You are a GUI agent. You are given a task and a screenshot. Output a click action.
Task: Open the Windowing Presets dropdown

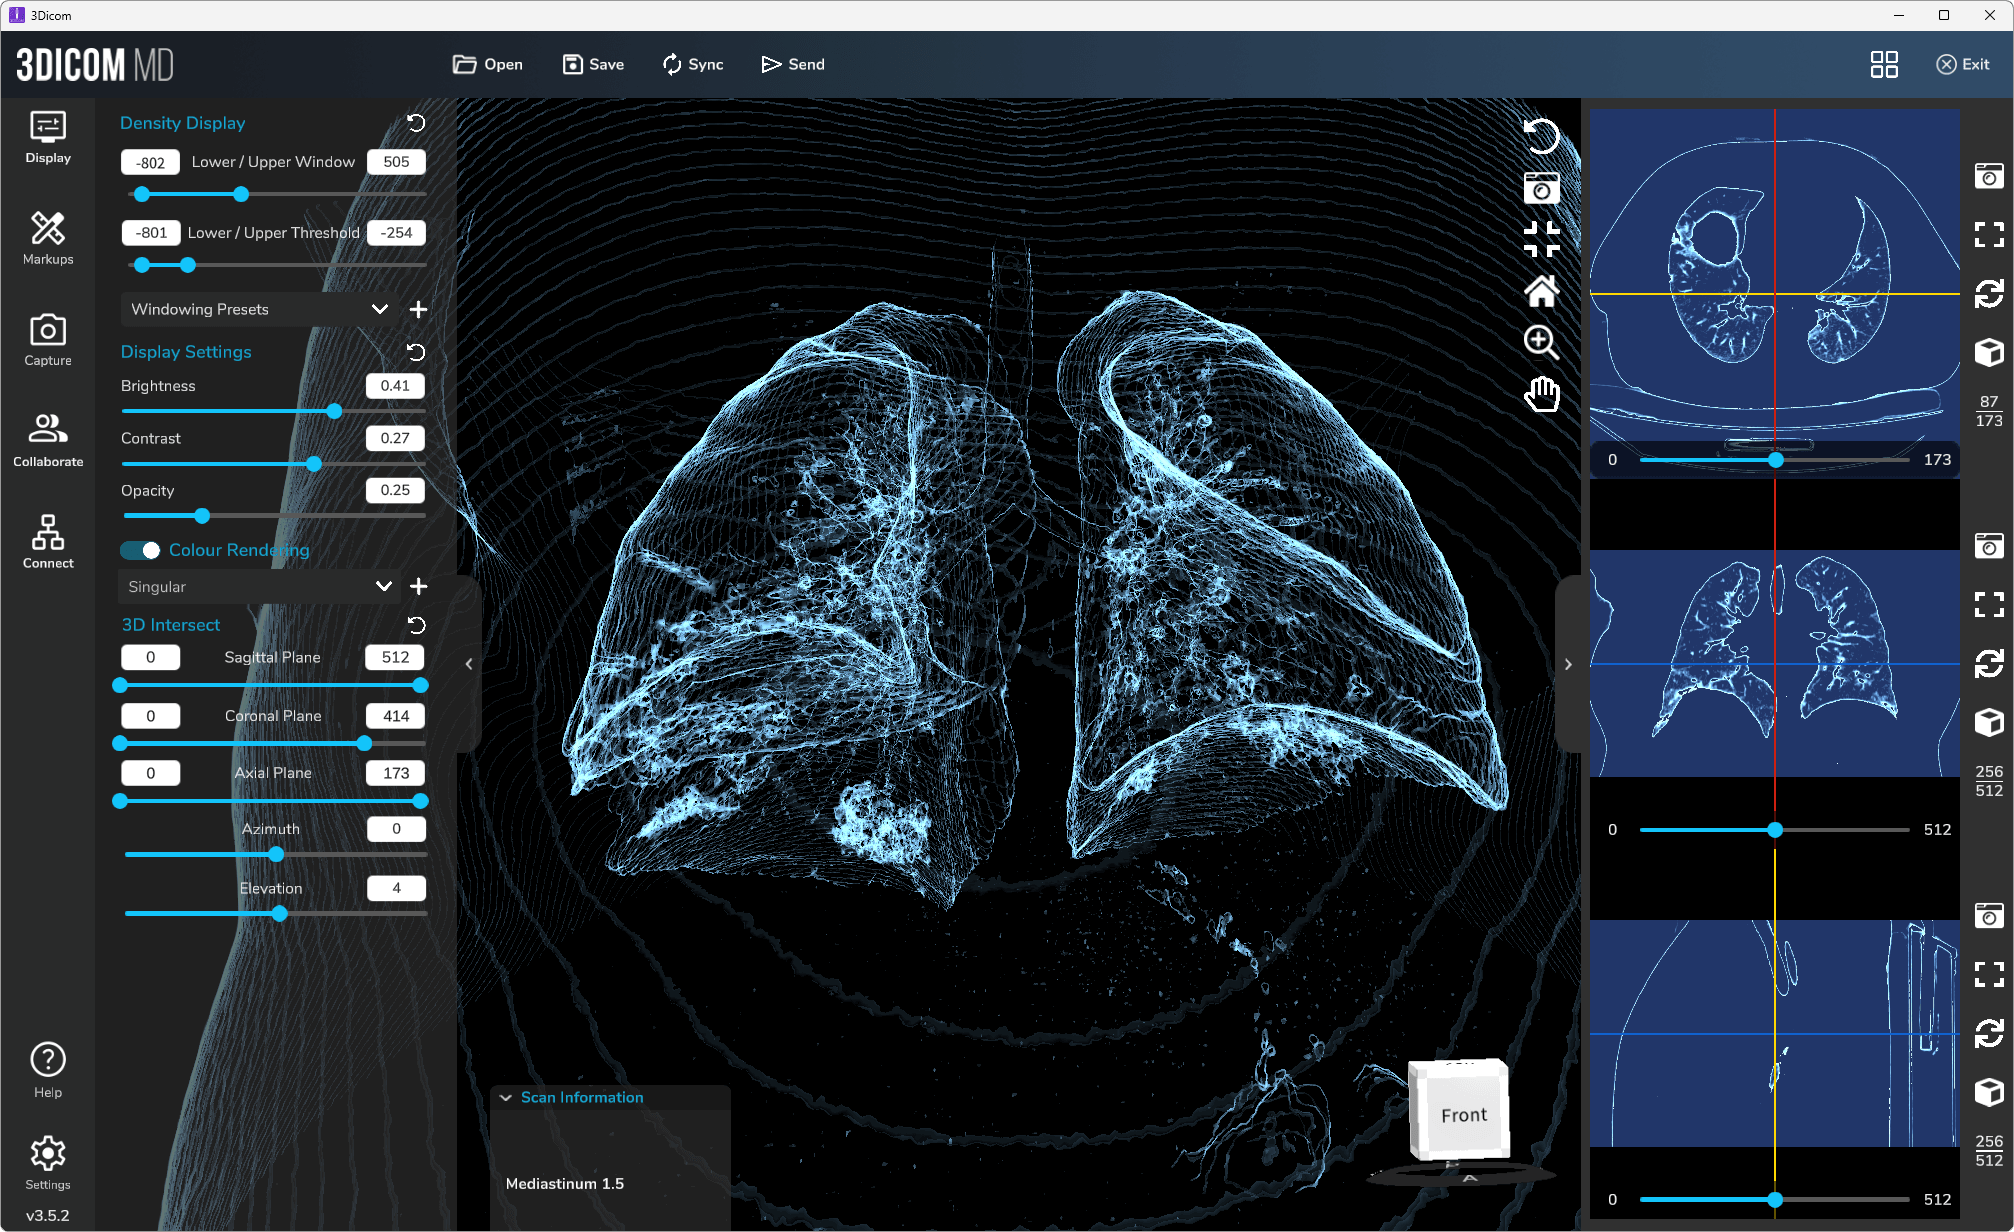coord(259,310)
